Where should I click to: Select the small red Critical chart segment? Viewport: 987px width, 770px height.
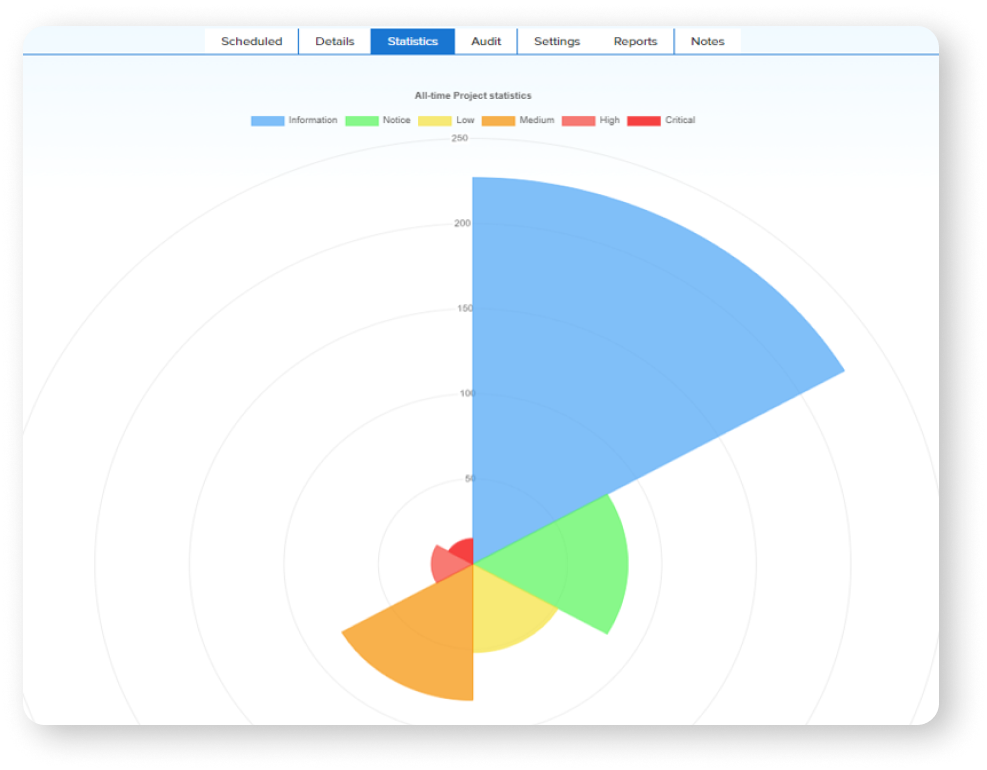point(463,551)
